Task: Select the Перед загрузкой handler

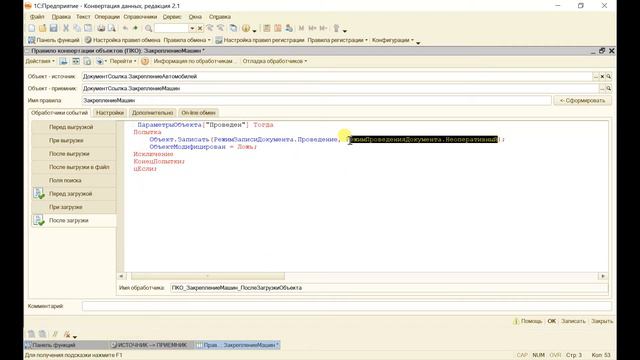Action: [74, 194]
